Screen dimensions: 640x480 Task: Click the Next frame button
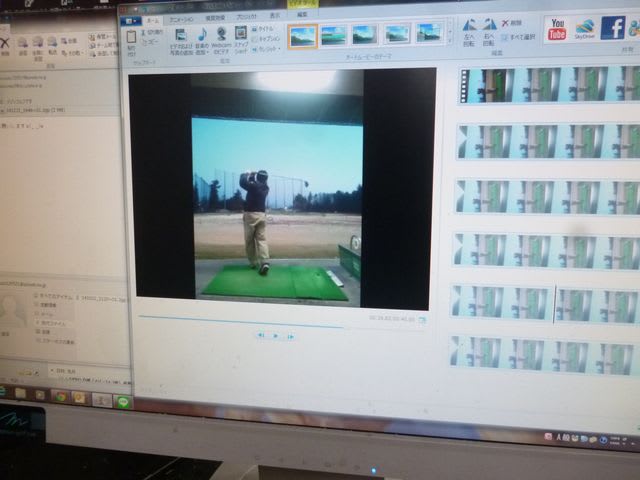click(291, 337)
